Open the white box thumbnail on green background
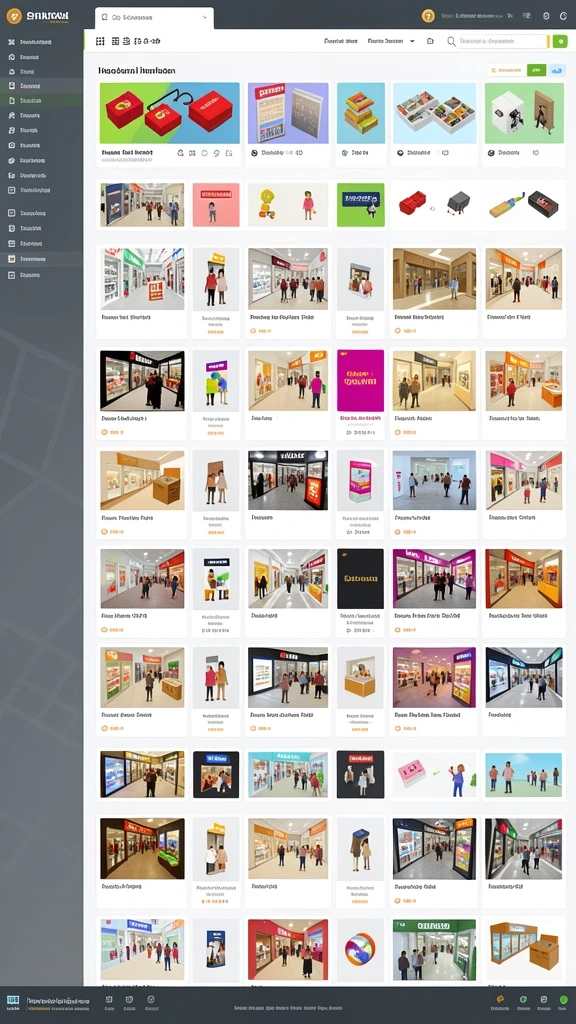The image size is (576, 1024). 524,113
